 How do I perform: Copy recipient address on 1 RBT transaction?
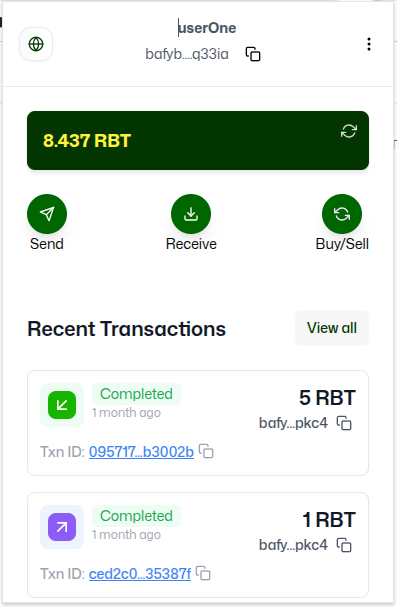point(344,545)
